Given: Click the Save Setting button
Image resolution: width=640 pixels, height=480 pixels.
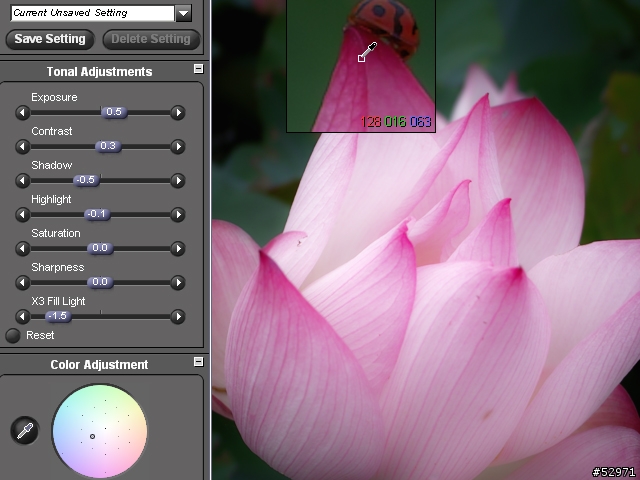Looking at the screenshot, I should [50, 39].
